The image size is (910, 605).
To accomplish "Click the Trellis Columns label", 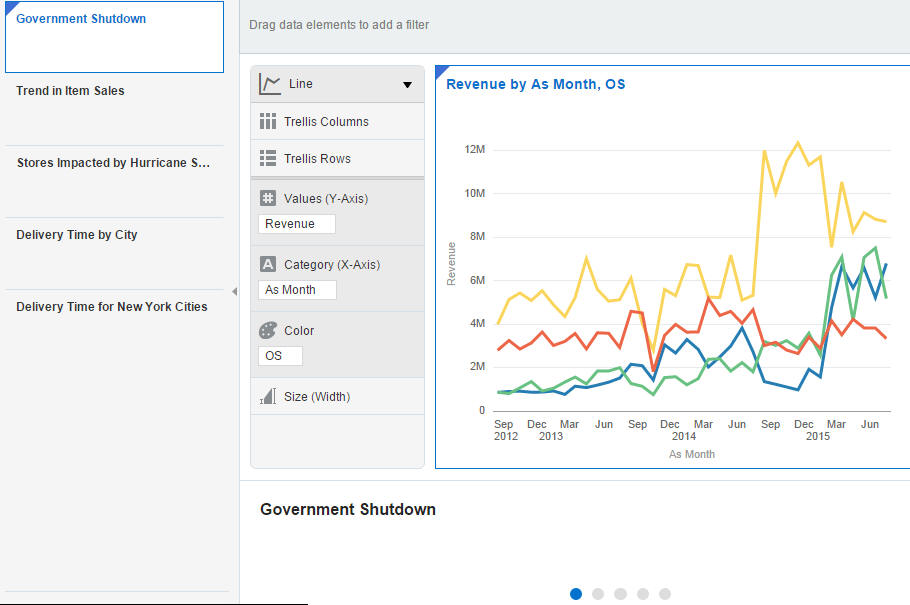I will coord(326,121).
